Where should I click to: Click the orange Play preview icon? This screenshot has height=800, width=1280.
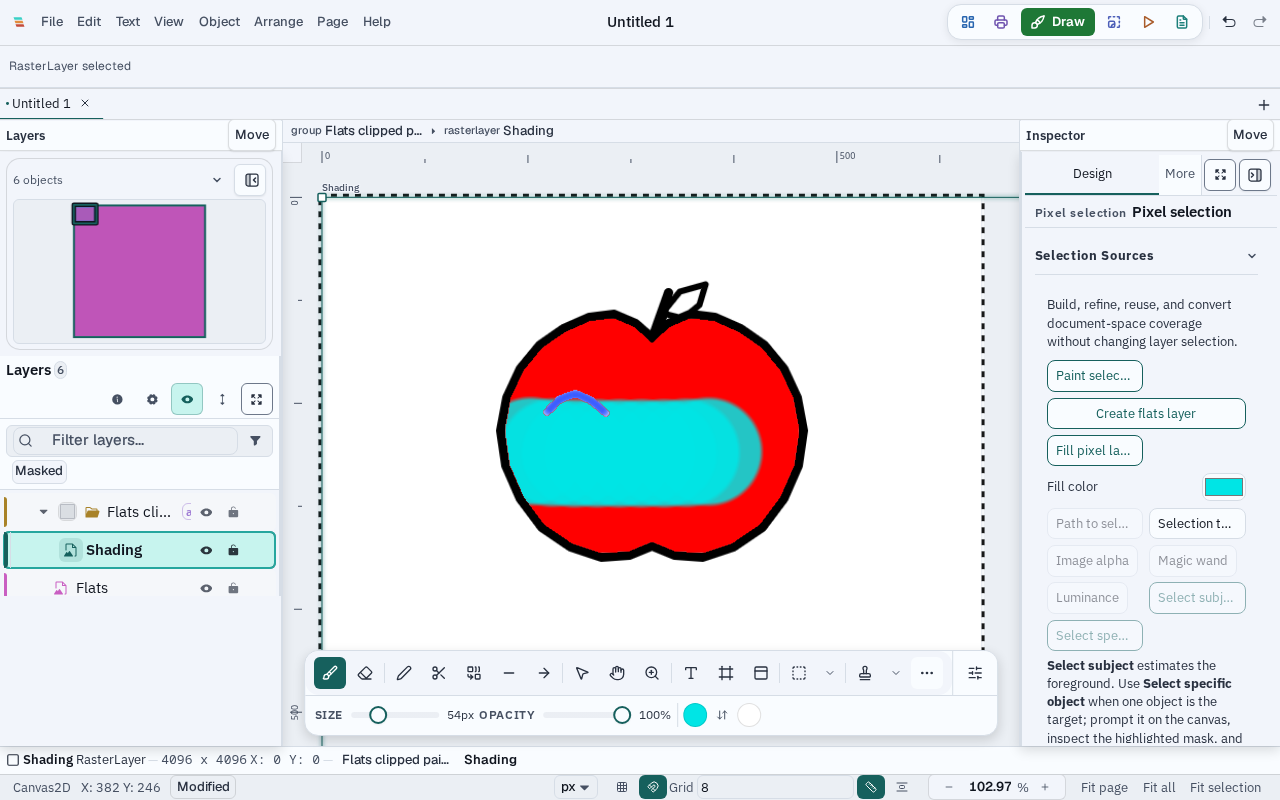click(1149, 22)
